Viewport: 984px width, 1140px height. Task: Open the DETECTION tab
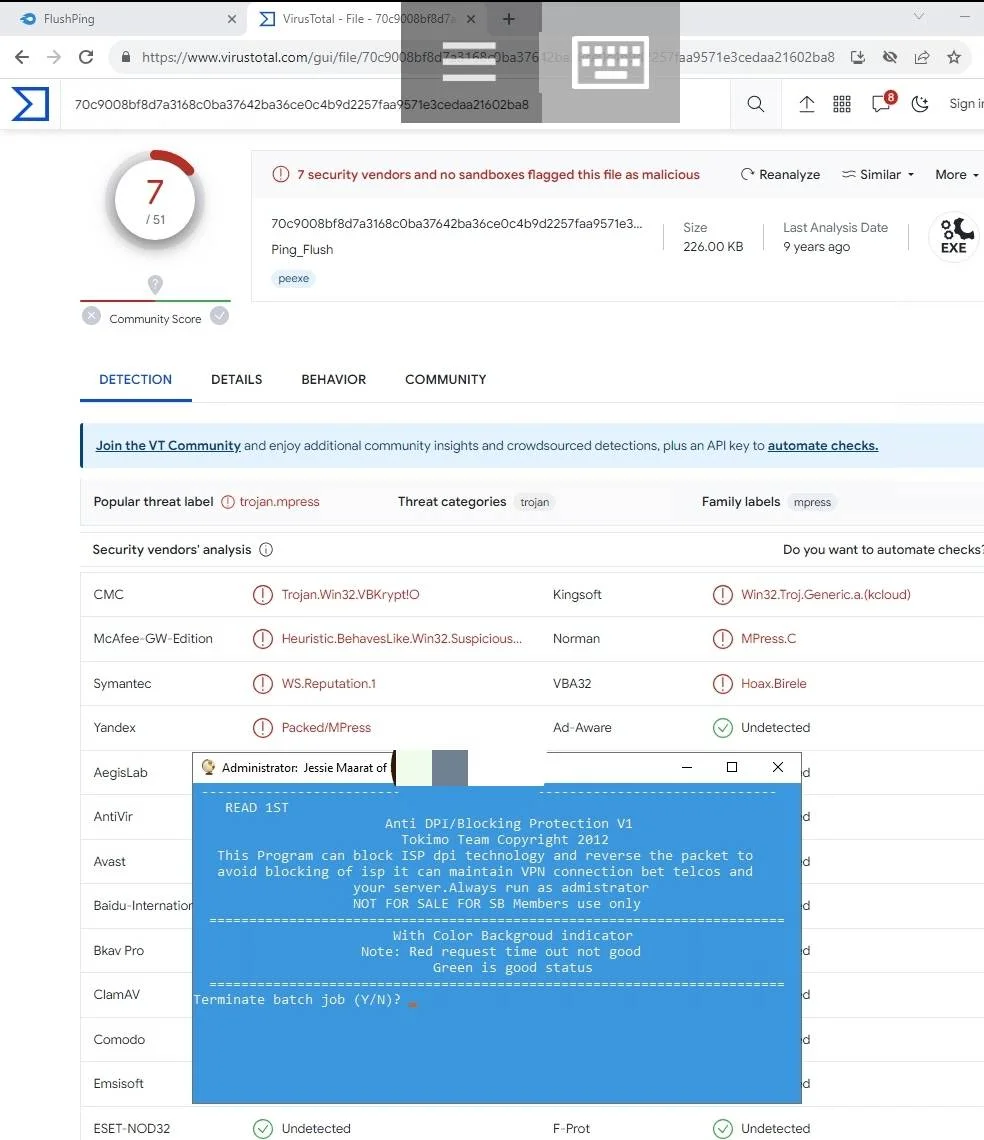click(x=135, y=380)
